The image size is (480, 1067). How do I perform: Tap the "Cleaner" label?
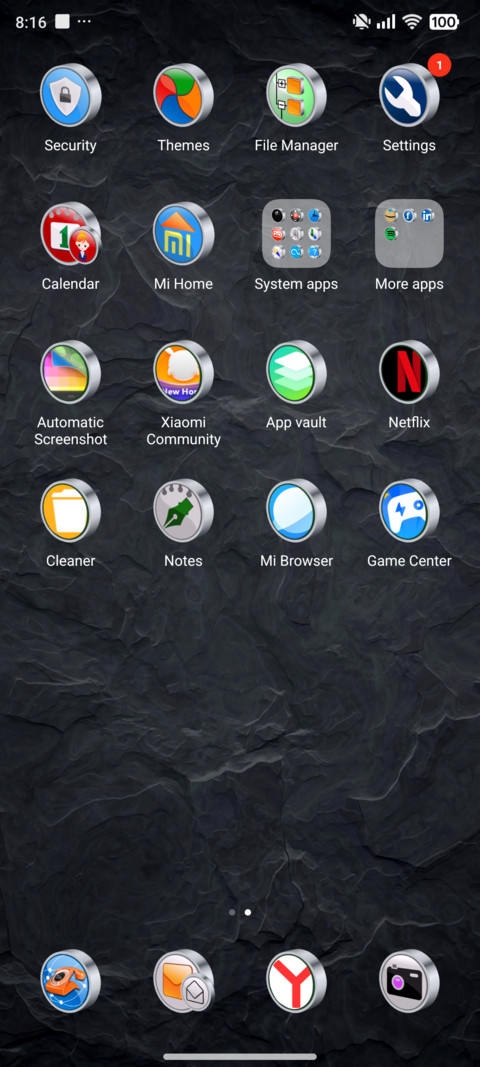(x=70, y=561)
